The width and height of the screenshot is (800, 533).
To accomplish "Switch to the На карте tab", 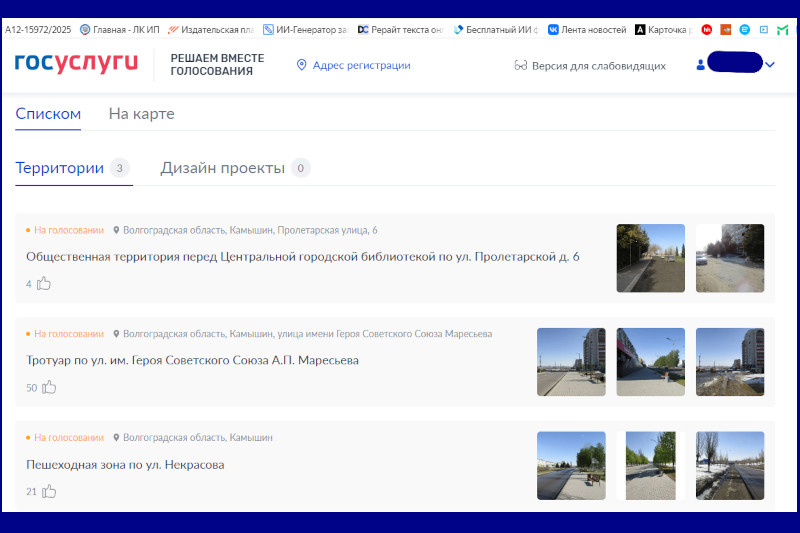I will [141, 114].
